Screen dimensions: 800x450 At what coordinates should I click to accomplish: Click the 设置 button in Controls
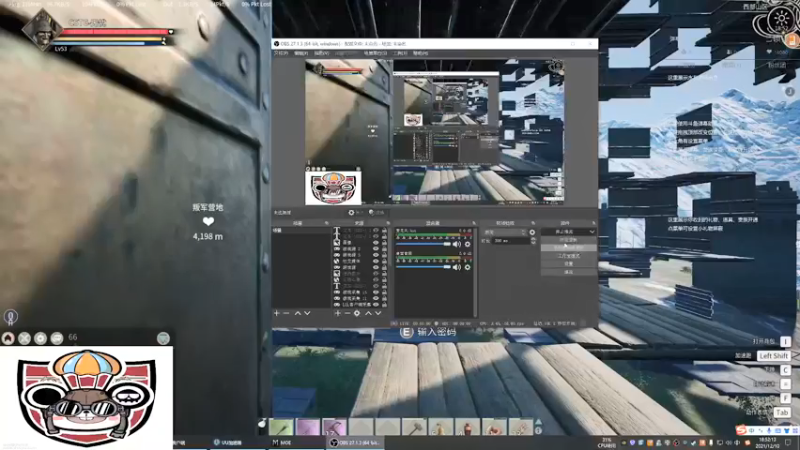568,264
